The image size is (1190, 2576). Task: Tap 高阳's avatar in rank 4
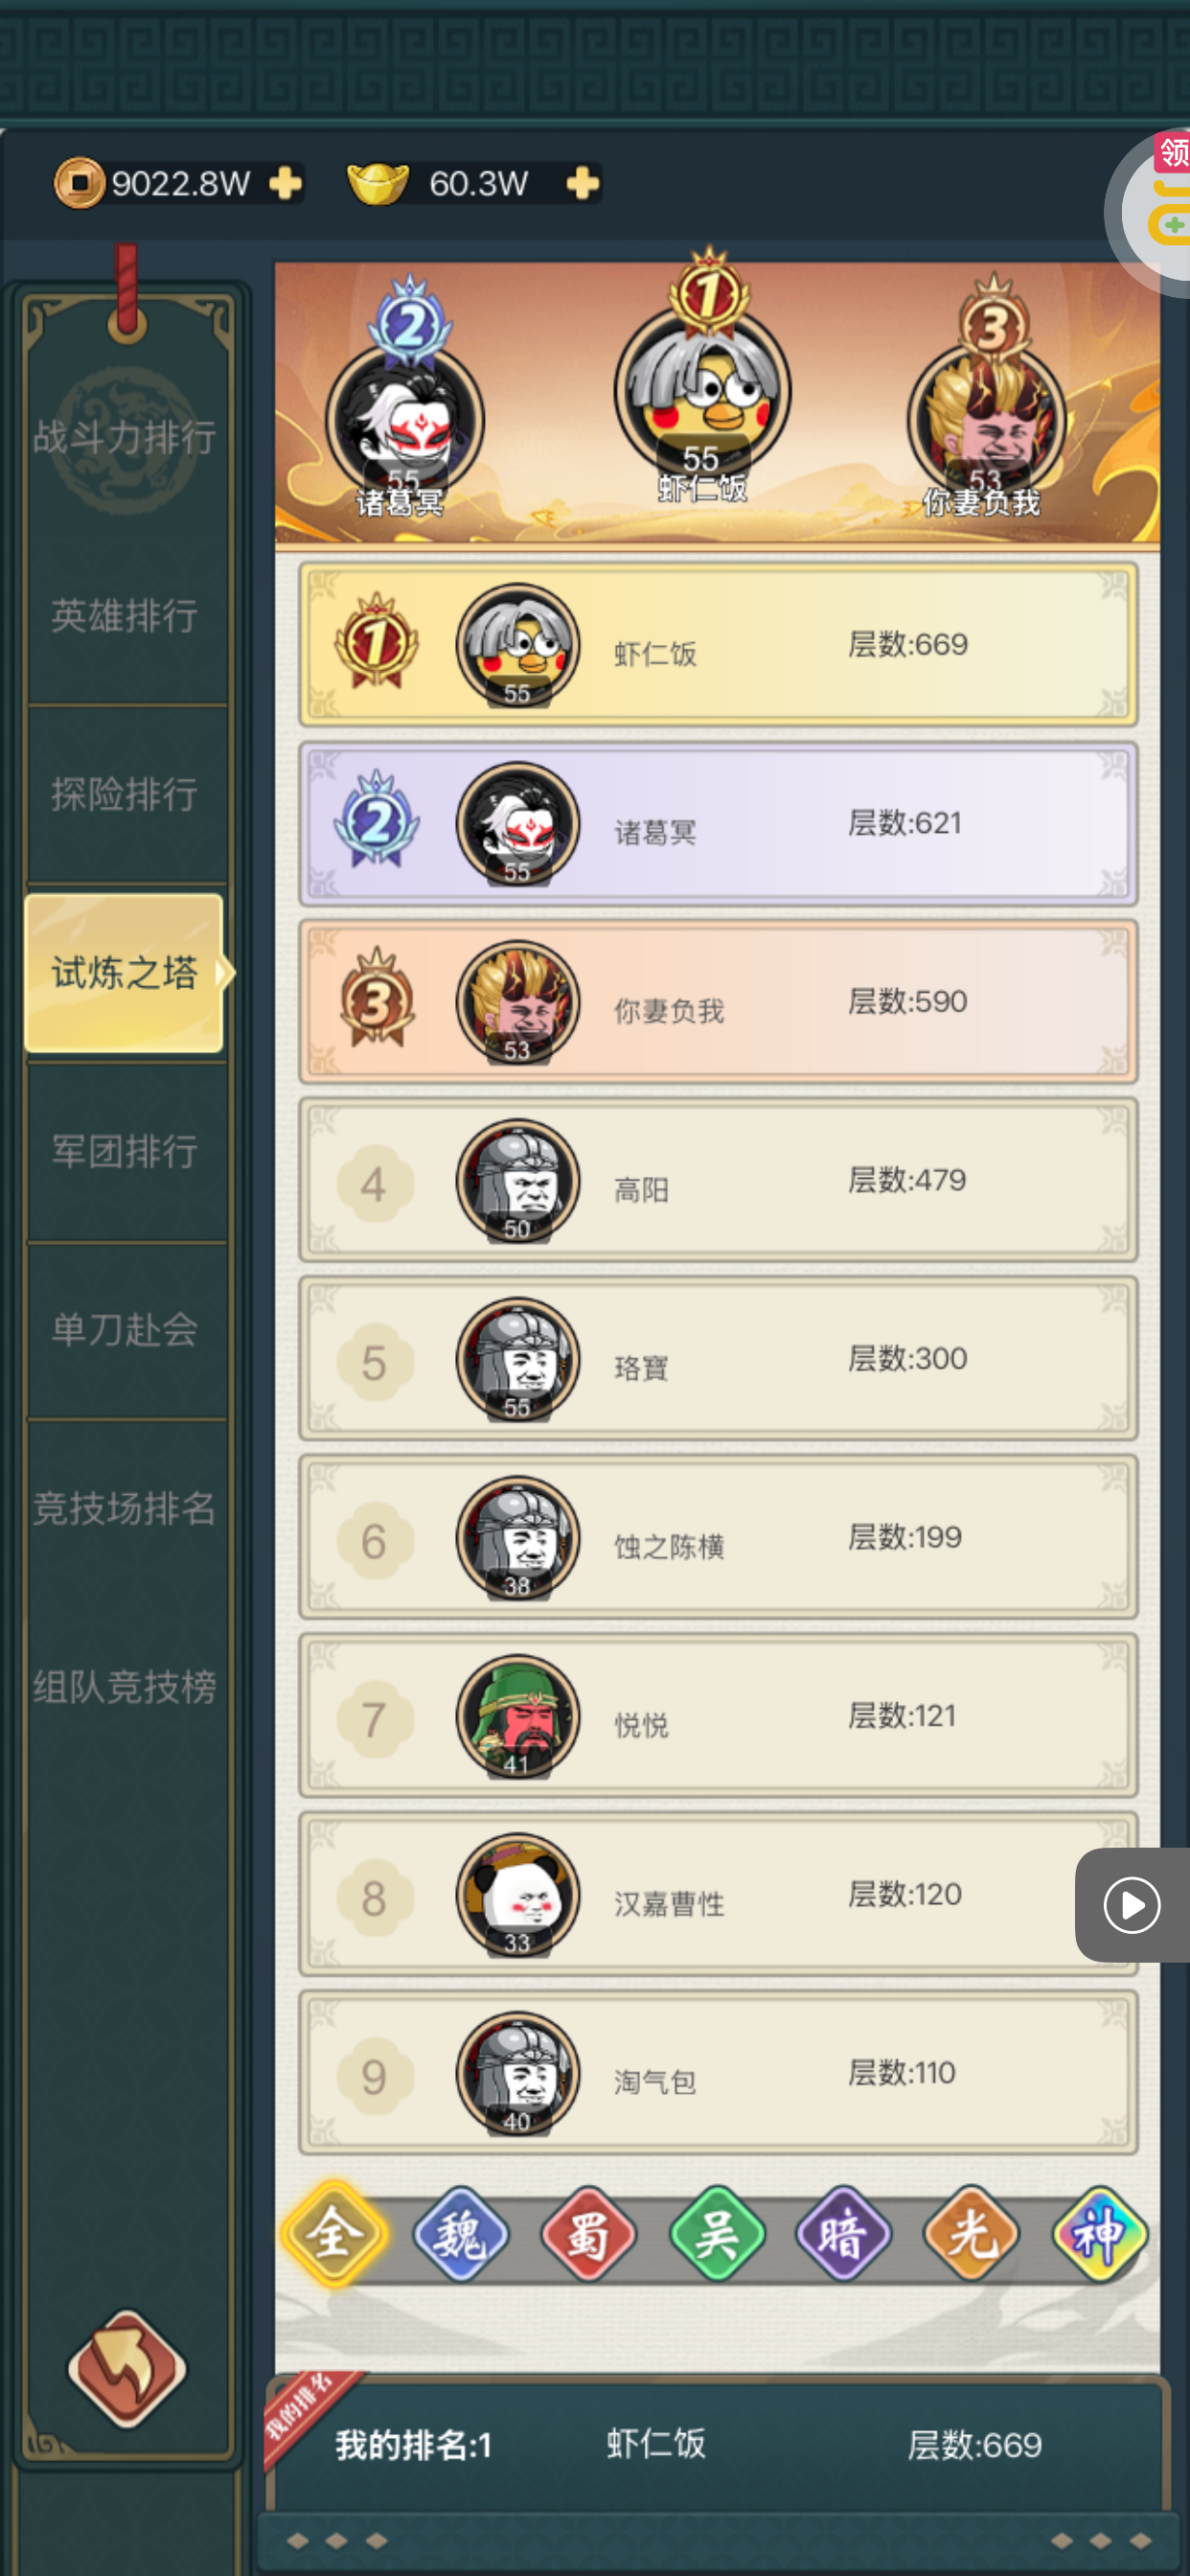pos(518,1180)
